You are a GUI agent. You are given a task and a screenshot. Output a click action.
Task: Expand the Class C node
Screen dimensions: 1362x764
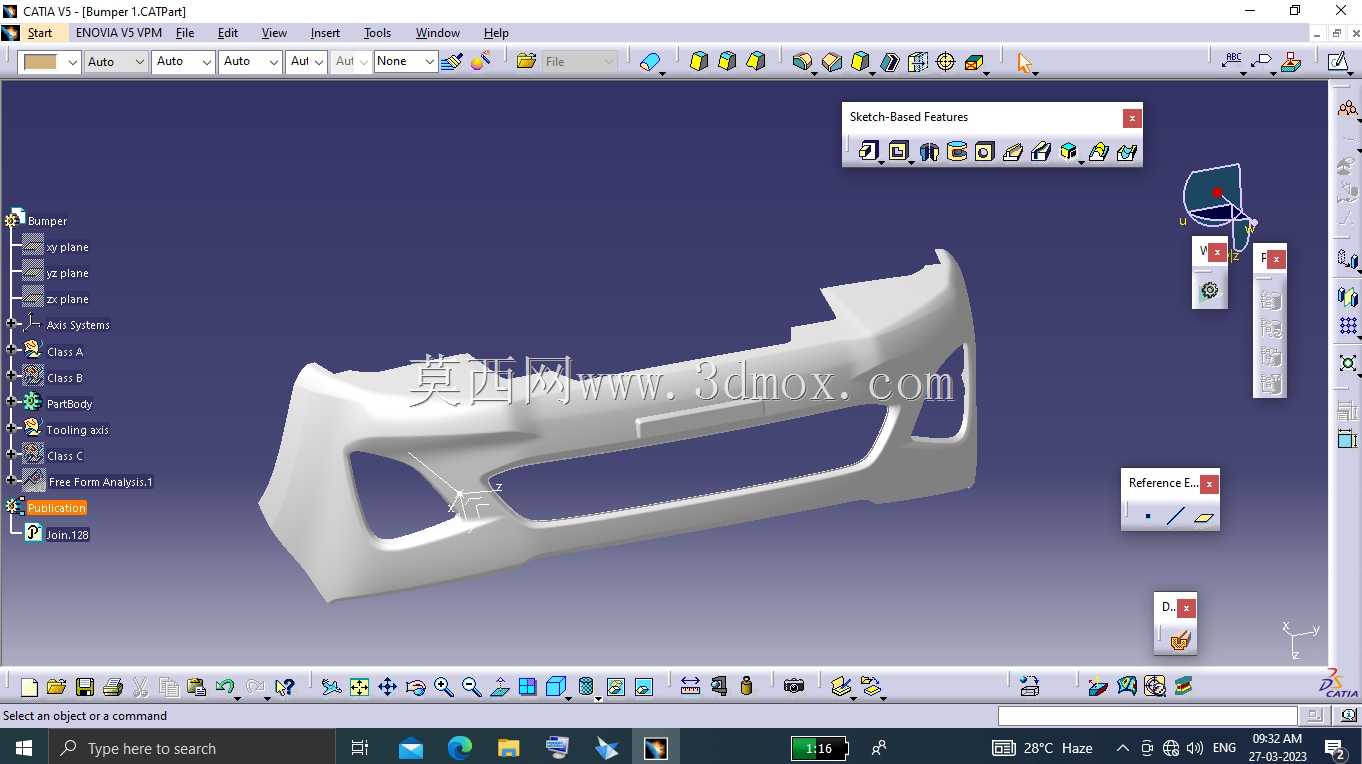(12, 454)
